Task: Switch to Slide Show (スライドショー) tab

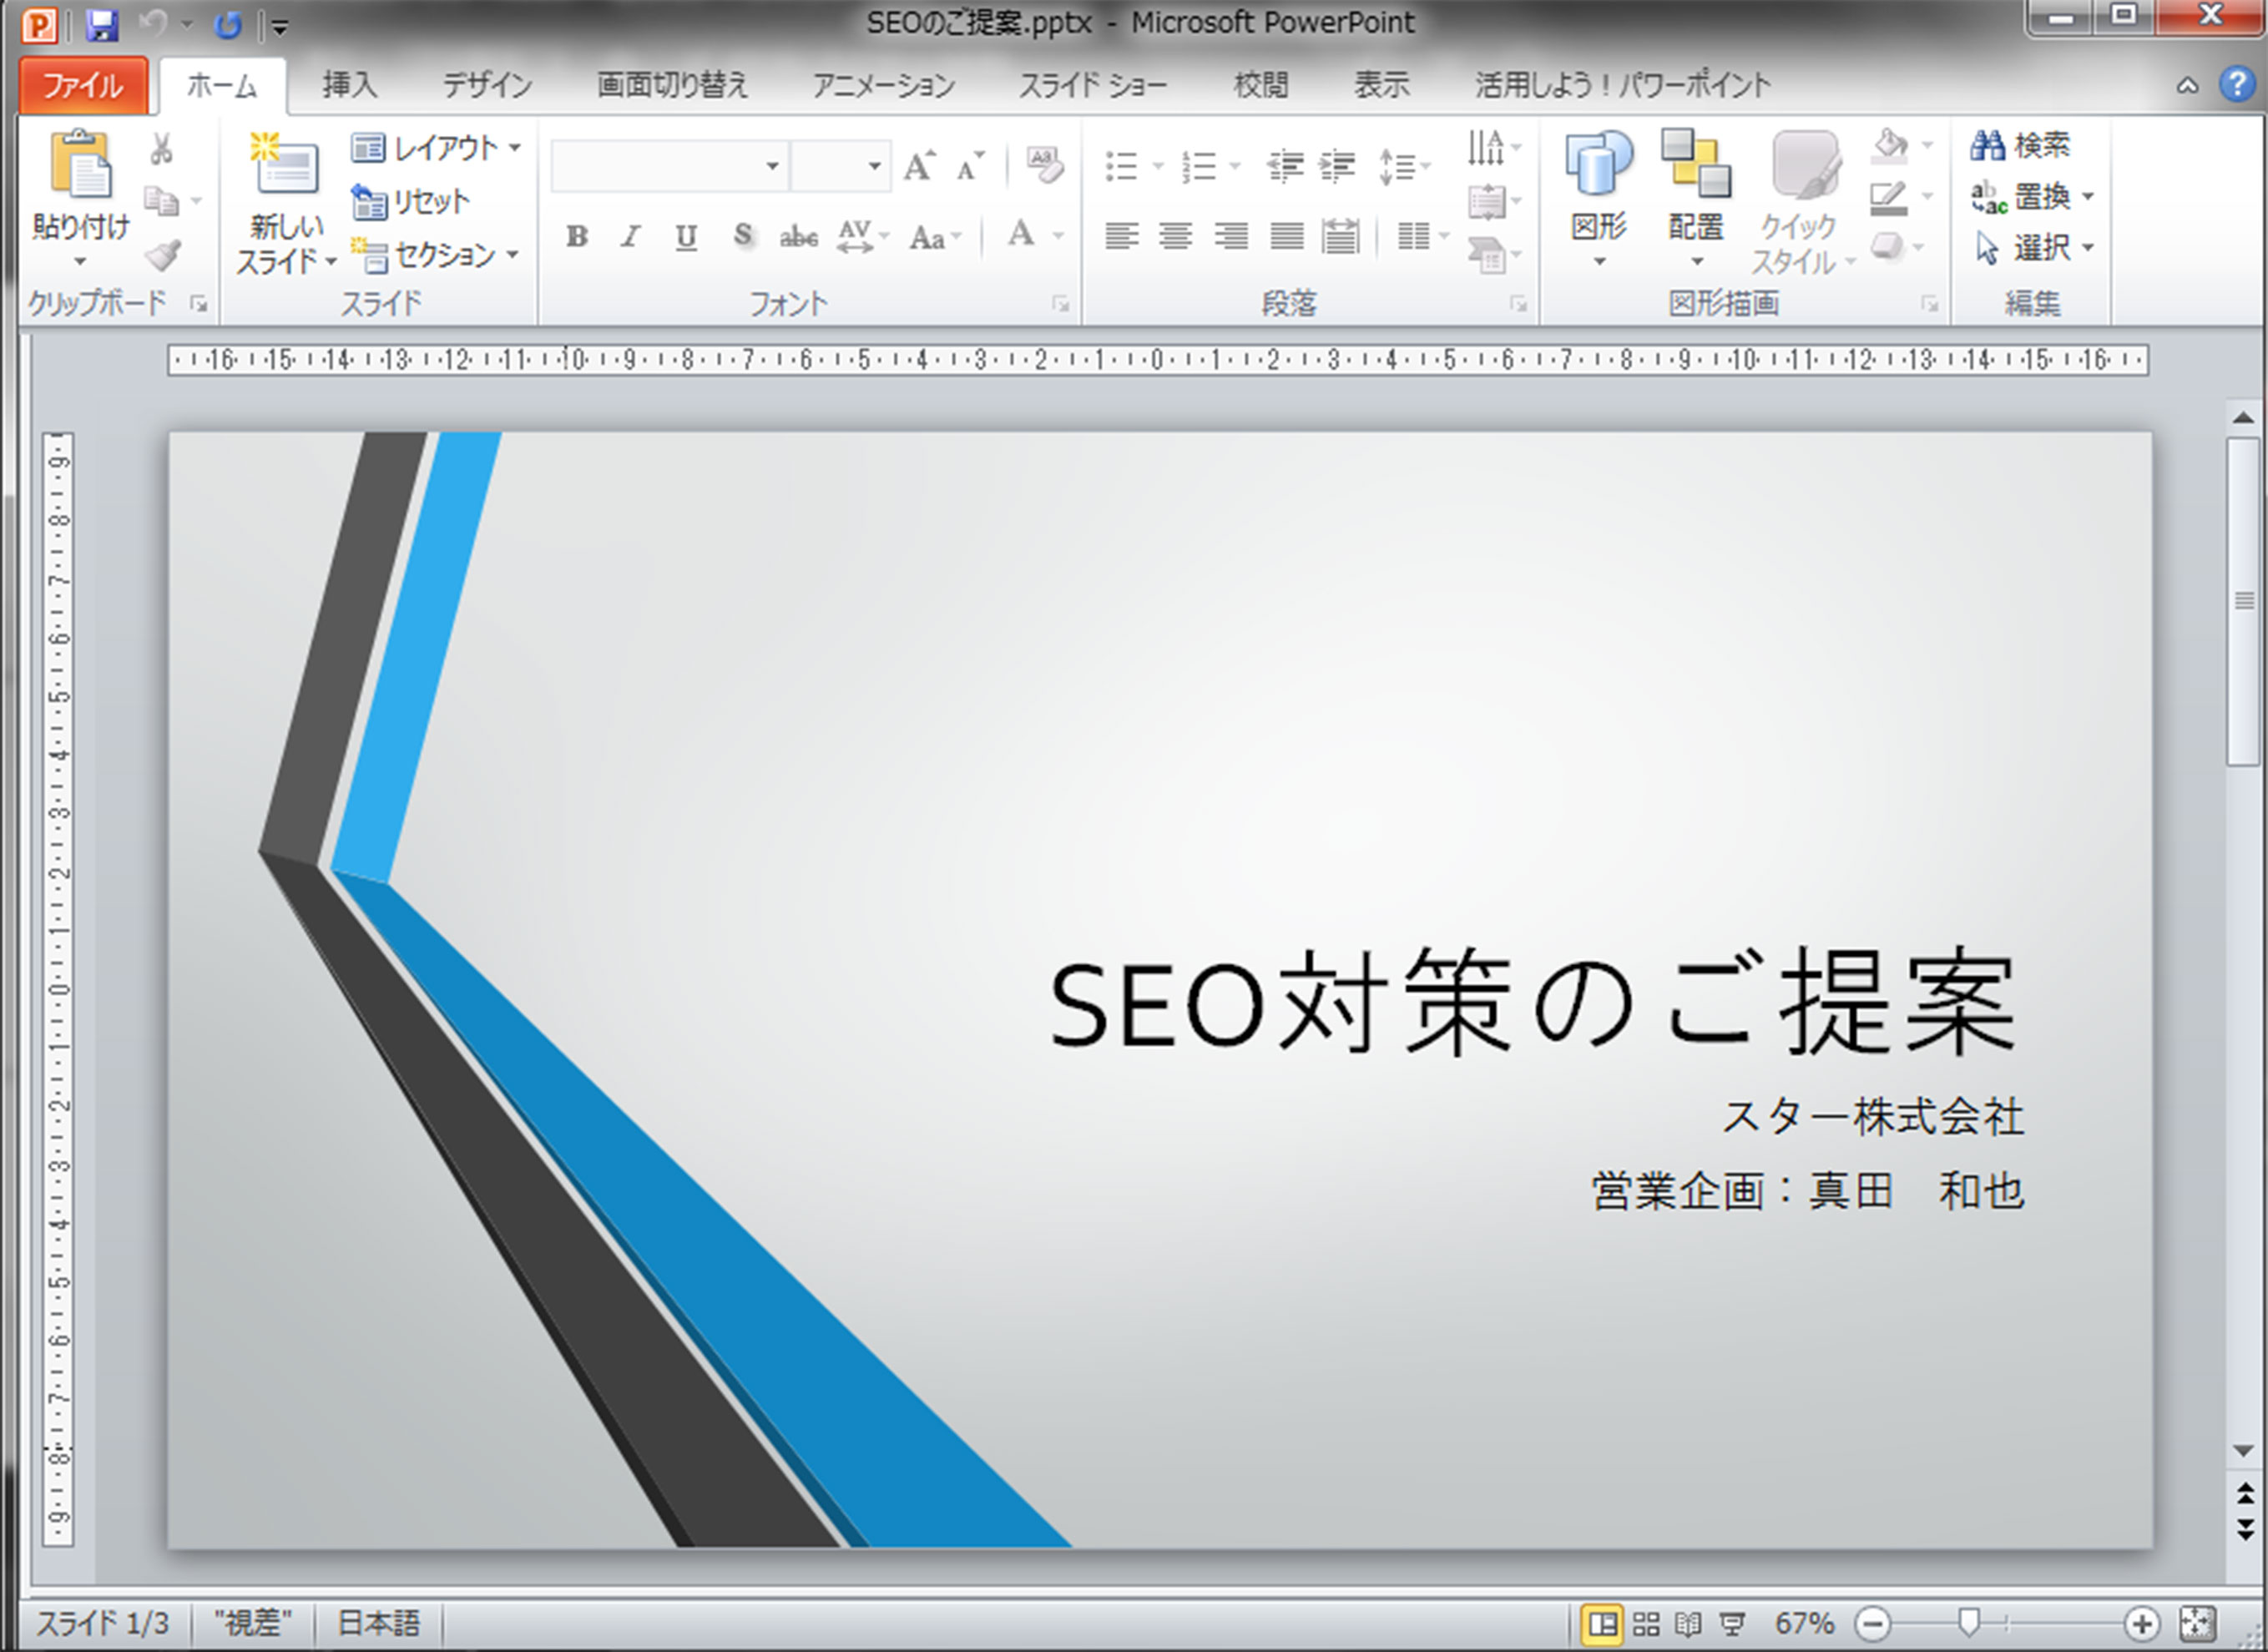Action: pos(1093,86)
